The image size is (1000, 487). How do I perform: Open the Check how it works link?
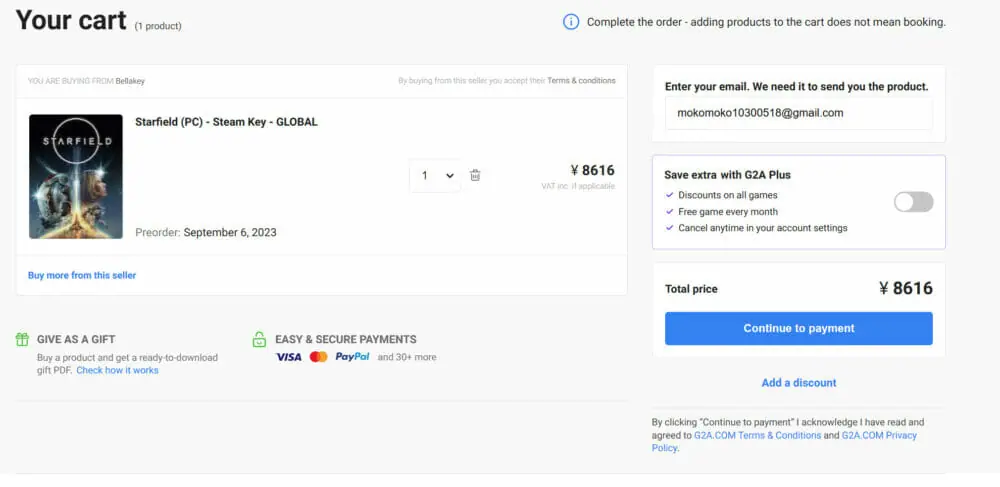(x=117, y=370)
